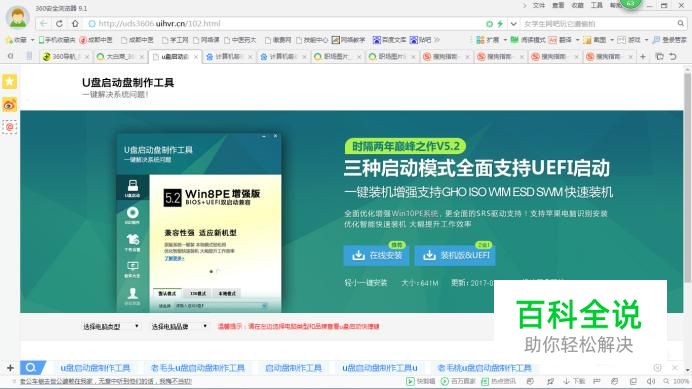Open the 翻译 translate tool
Screen dimensions: 692x389
560,40
